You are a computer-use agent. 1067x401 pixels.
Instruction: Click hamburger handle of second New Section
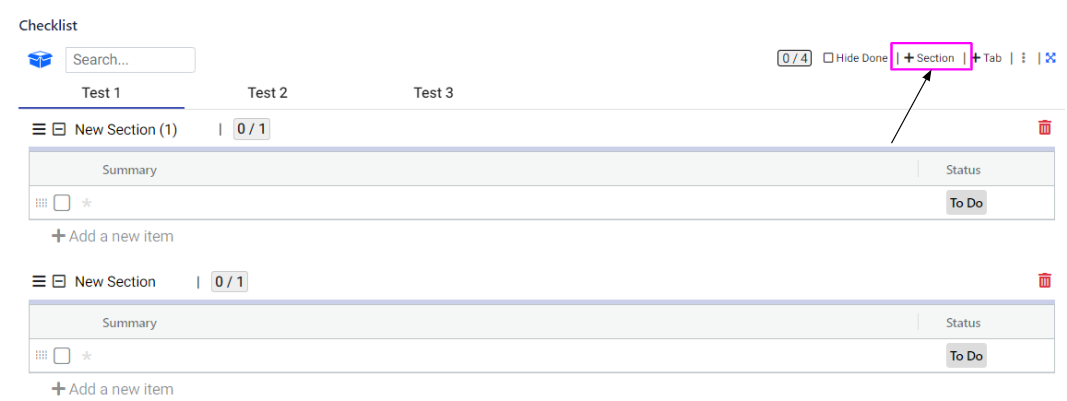click(39, 282)
